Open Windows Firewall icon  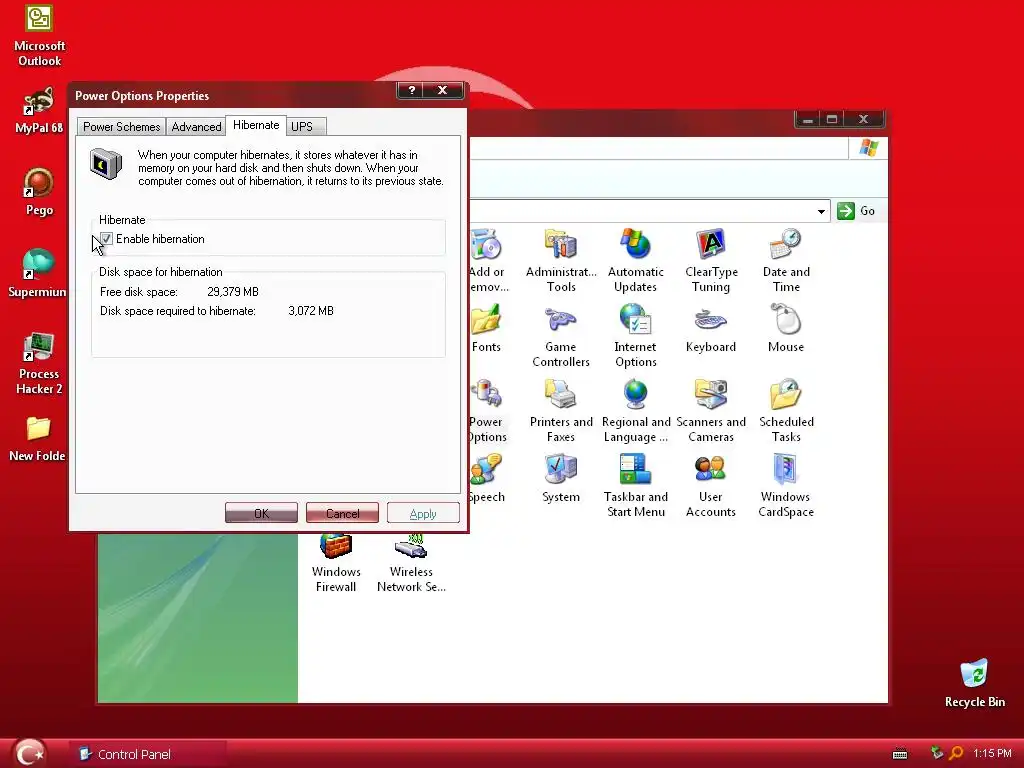pos(336,563)
